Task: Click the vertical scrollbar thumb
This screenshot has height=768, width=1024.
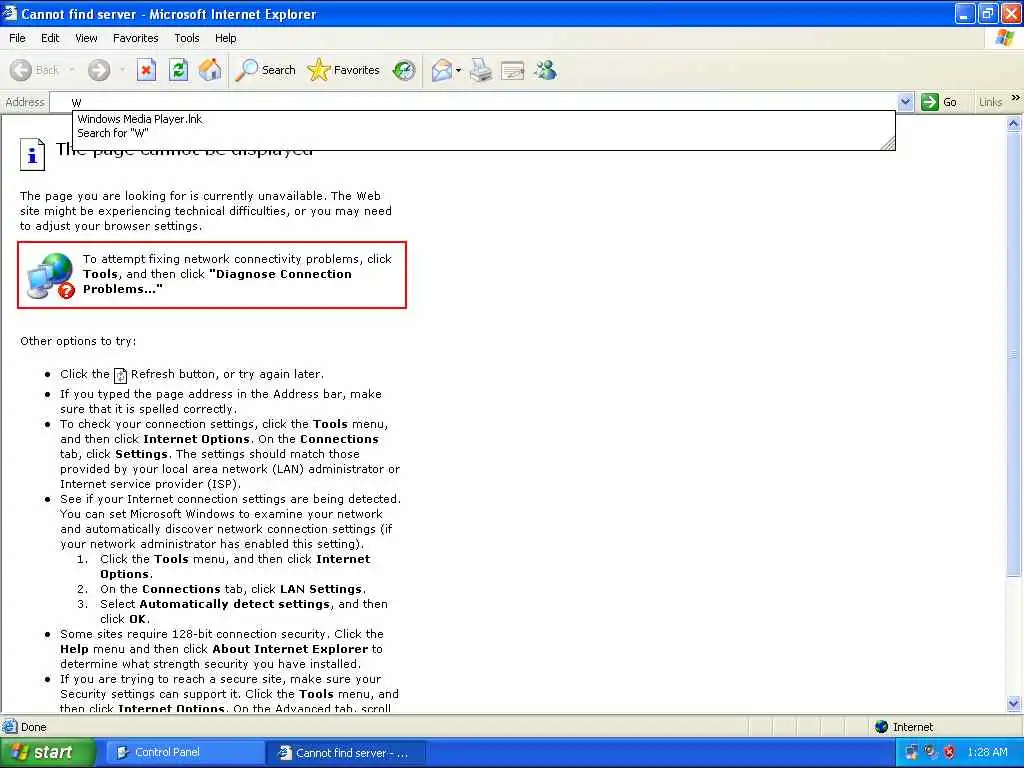Action: pos(1014,354)
